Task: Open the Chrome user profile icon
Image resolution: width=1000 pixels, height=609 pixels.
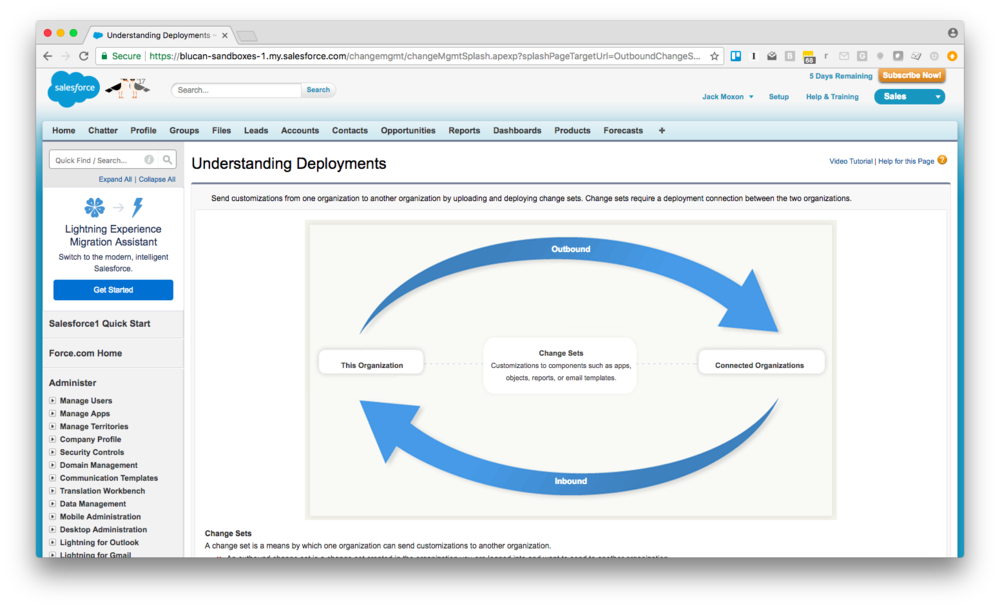Action: pos(952,33)
